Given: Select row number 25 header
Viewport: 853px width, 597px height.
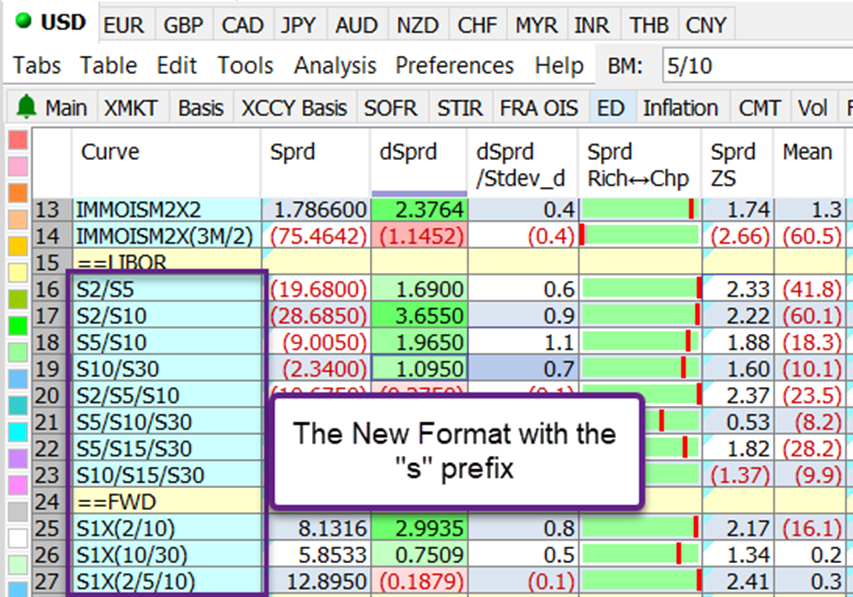Looking at the screenshot, I should pos(51,528).
